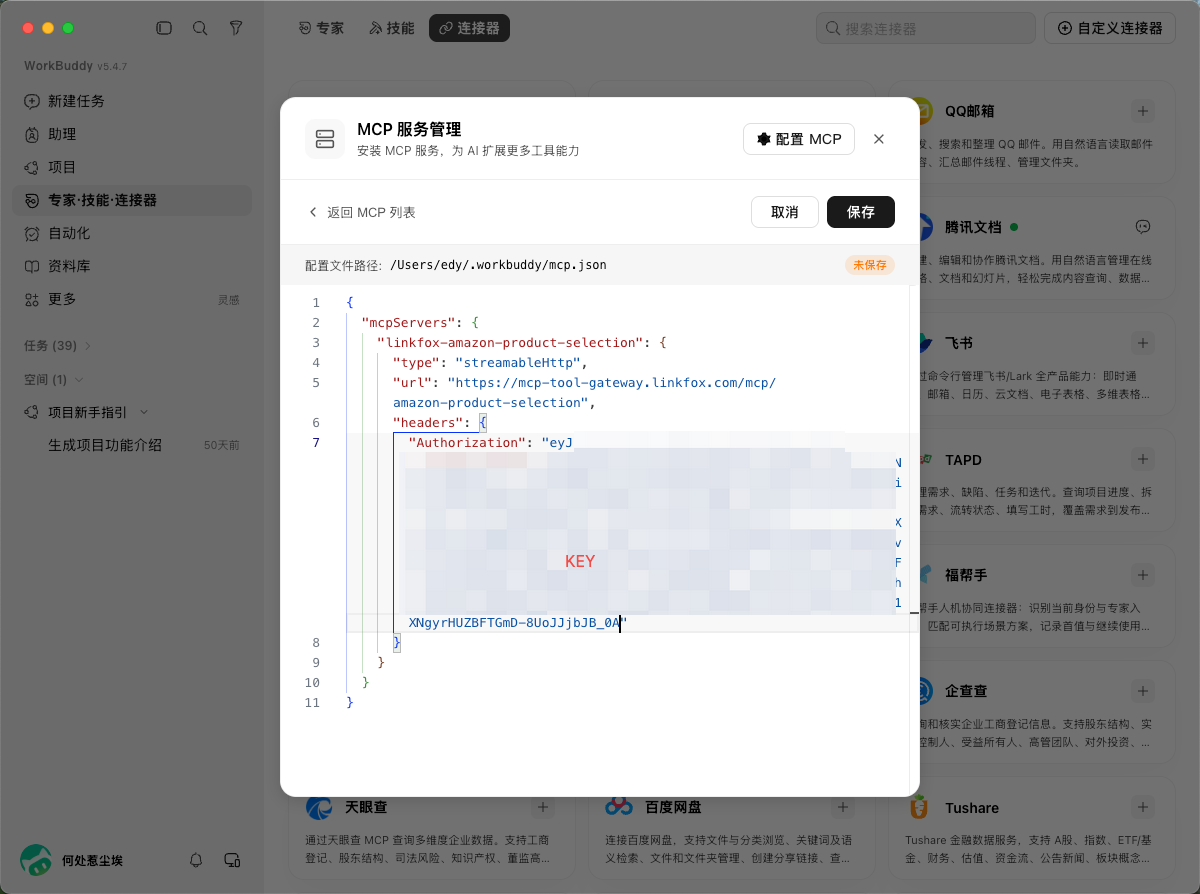
Task: Close the MCP 服务管理 dialog
Action: 879,139
